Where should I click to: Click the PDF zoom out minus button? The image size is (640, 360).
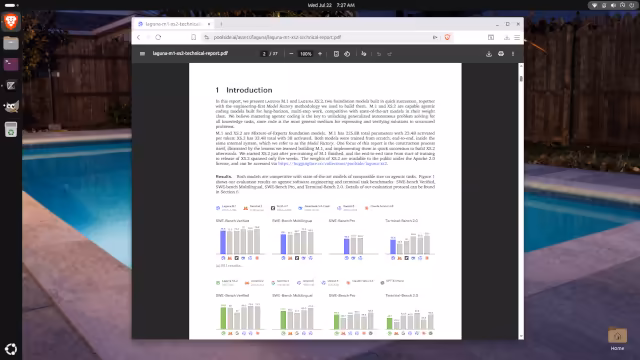tap(291, 54)
